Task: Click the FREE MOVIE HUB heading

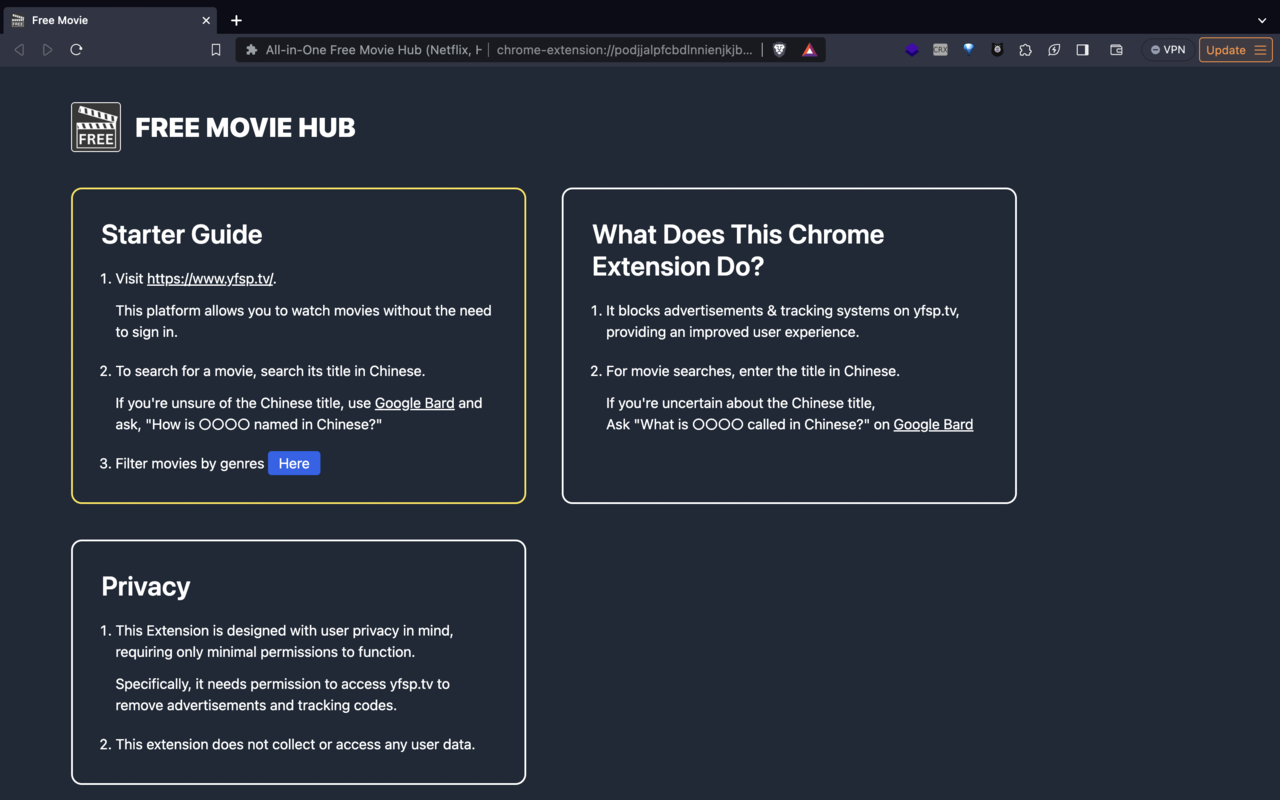Action: (x=245, y=127)
